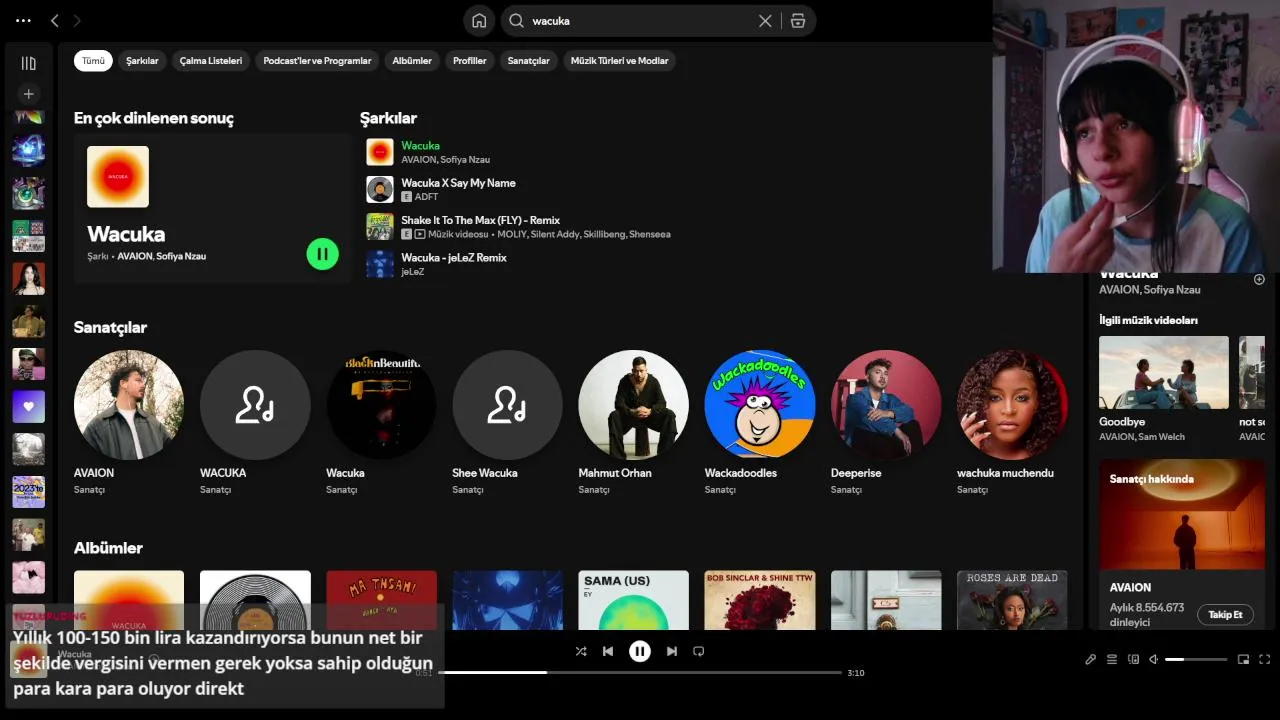The height and width of the screenshot is (720, 1280).
Task: Open the Goodbye music video thumbnail
Action: pyautogui.click(x=1164, y=372)
